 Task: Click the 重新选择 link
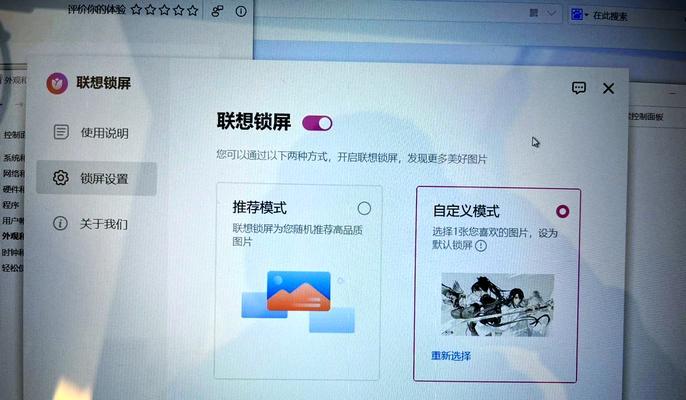click(x=451, y=356)
